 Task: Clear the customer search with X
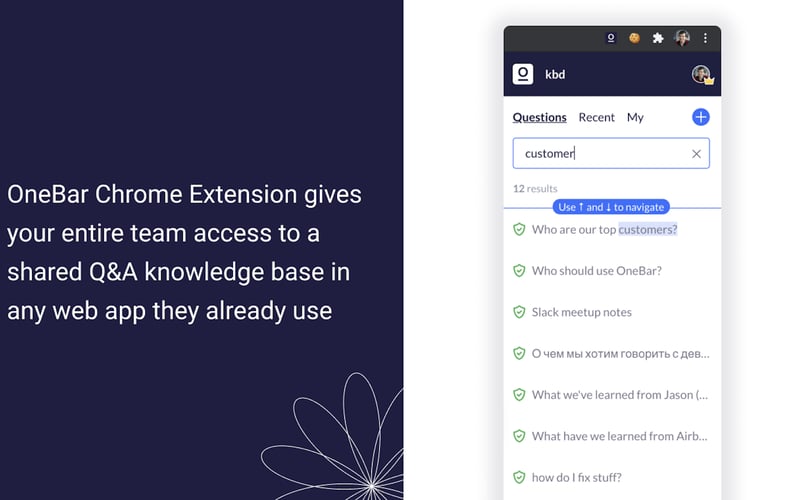[696, 154]
